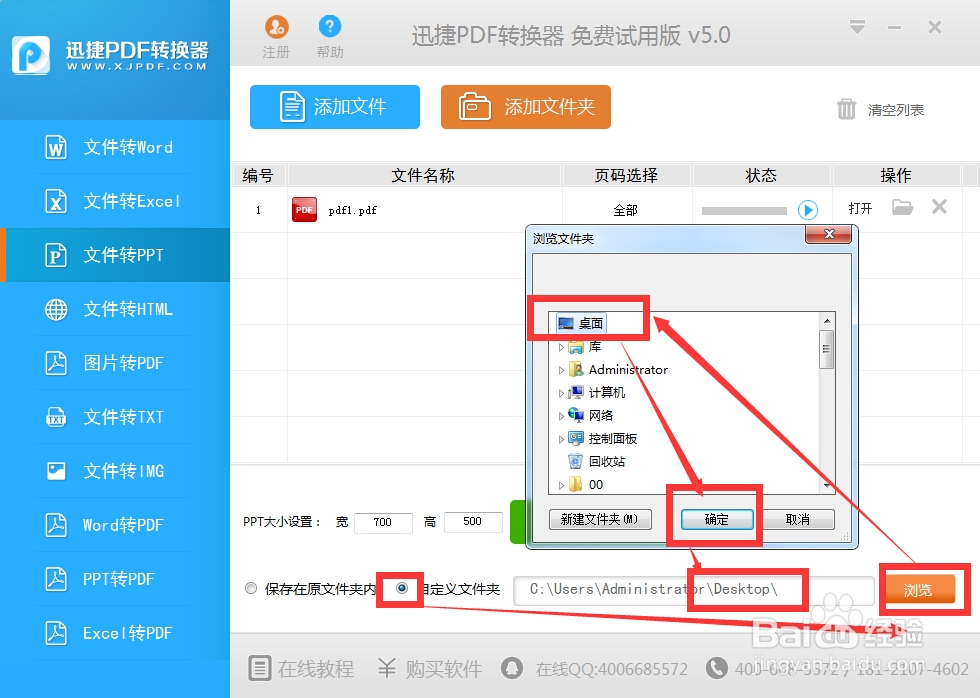The height and width of the screenshot is (698, 980).
Task: Click the 清空列表 trash icon
Action: [845, 112]
